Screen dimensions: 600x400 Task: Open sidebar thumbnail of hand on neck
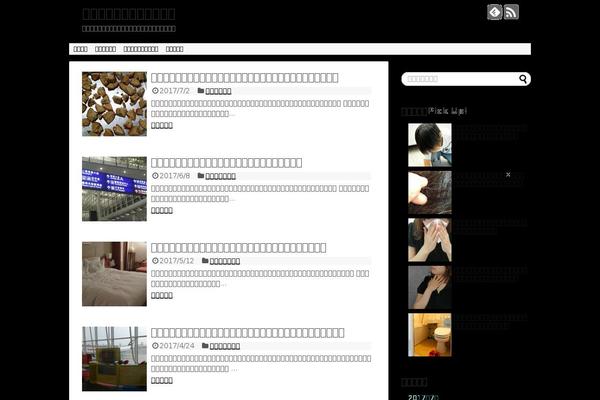430,287
